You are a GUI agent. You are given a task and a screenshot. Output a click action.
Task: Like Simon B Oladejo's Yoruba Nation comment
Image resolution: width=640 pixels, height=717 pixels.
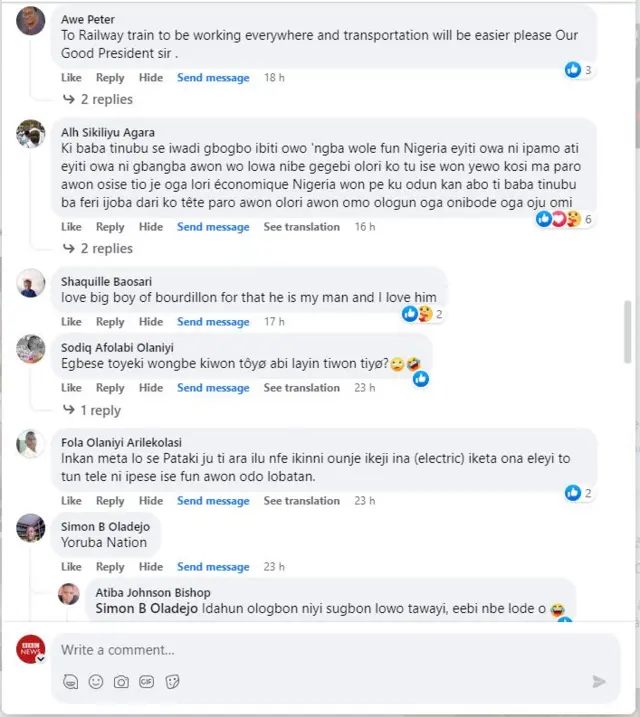click(x=71, y=567)
